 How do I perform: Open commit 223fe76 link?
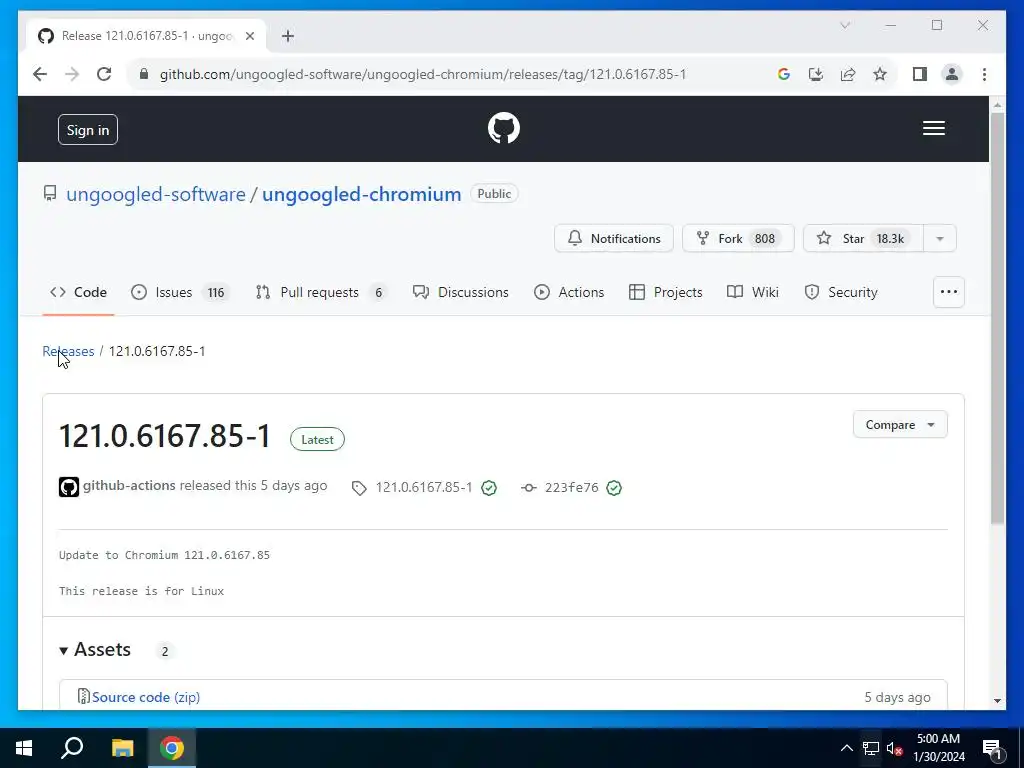571,488
